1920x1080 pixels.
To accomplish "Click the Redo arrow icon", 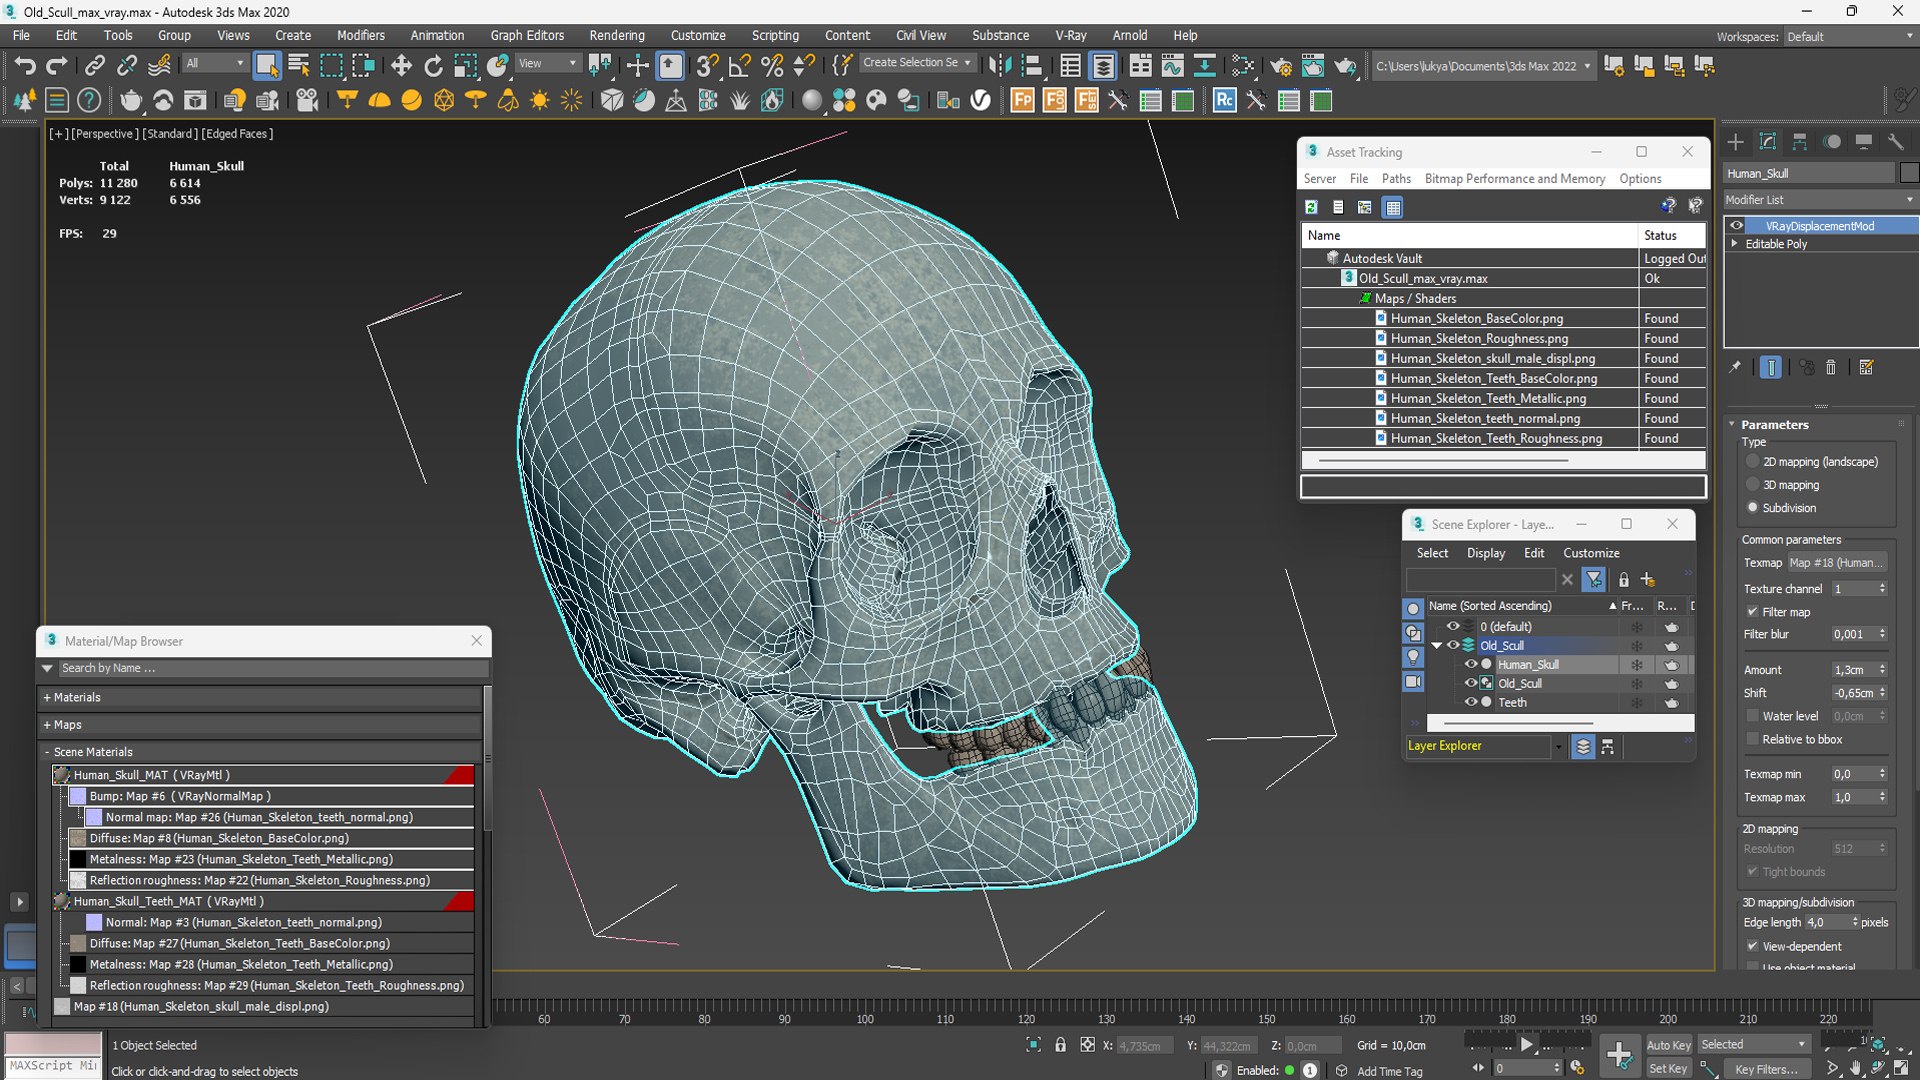I will pyautogui.click(x=57, y=66).
